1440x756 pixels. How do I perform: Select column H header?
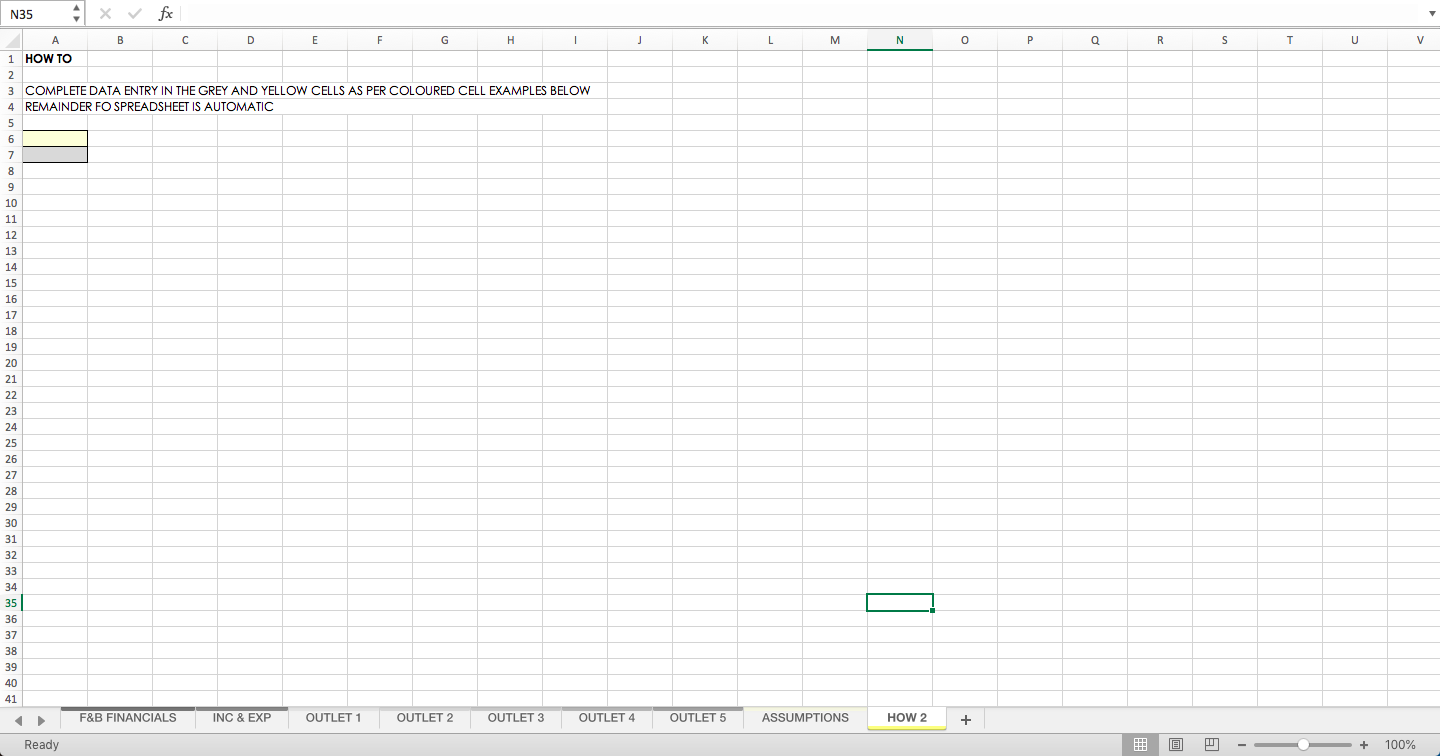510,40
